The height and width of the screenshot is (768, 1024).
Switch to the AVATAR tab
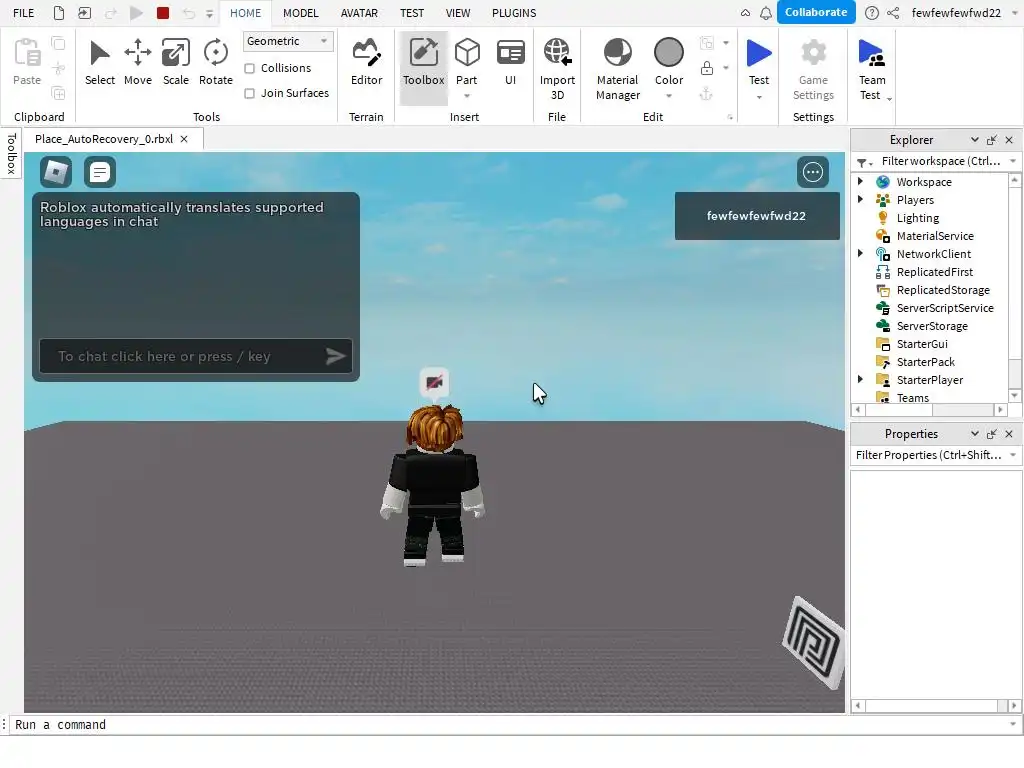coord(359,13)
